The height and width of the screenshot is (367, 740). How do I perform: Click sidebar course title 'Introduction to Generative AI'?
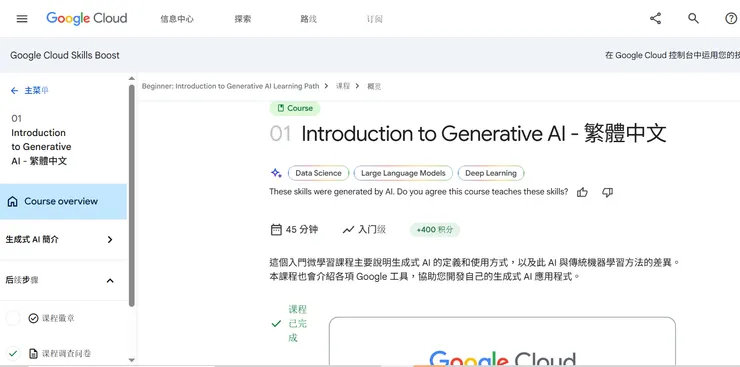pyautogui.click(x=41, y=147)
